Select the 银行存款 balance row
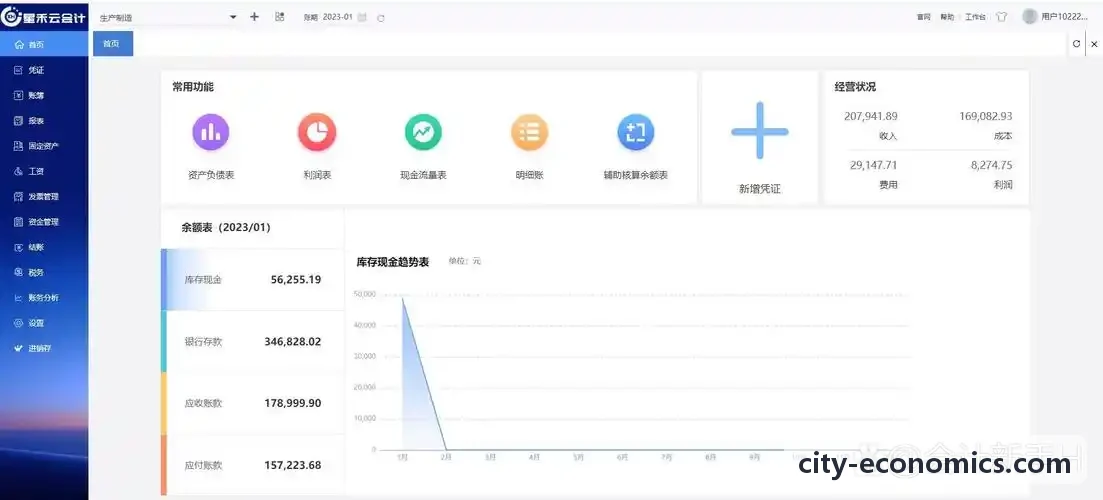 [253, 342]
